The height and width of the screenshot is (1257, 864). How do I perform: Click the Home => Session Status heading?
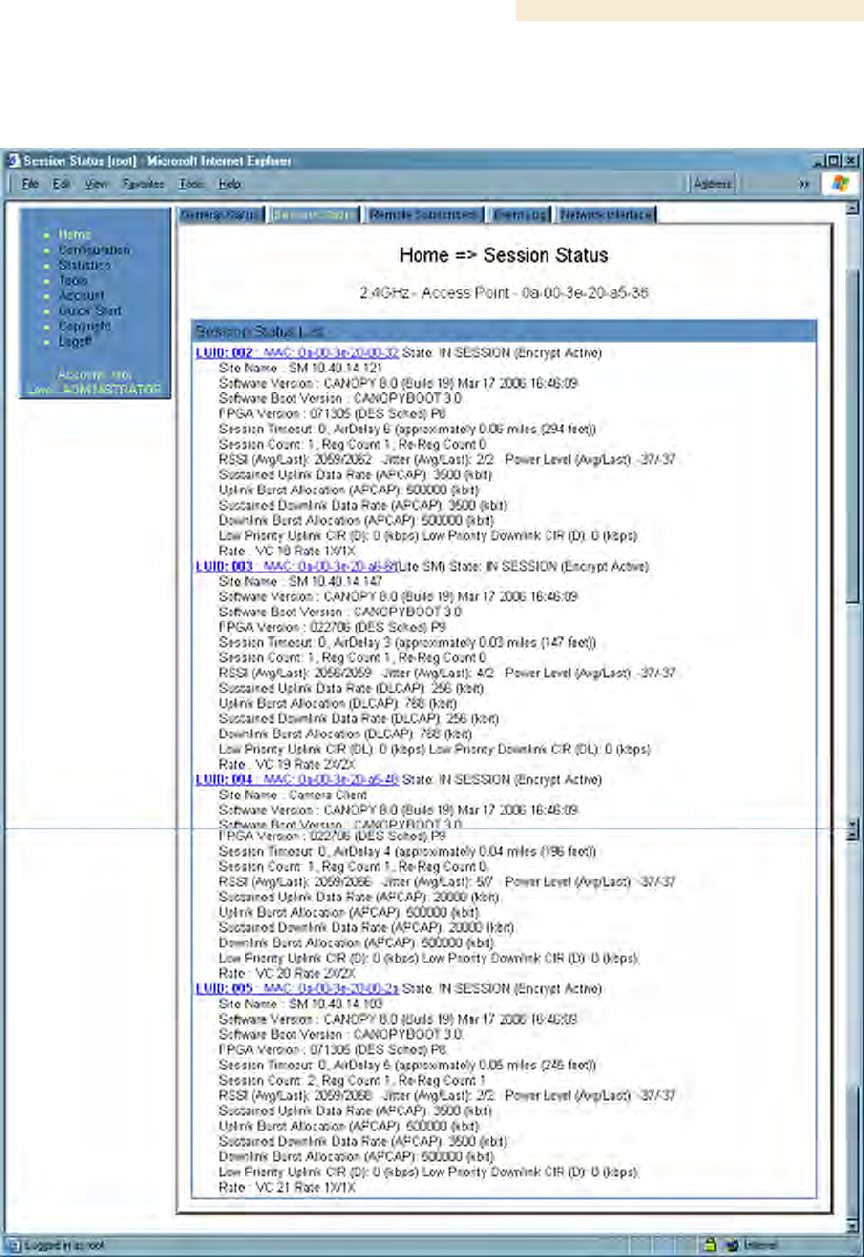pos(503,256)
